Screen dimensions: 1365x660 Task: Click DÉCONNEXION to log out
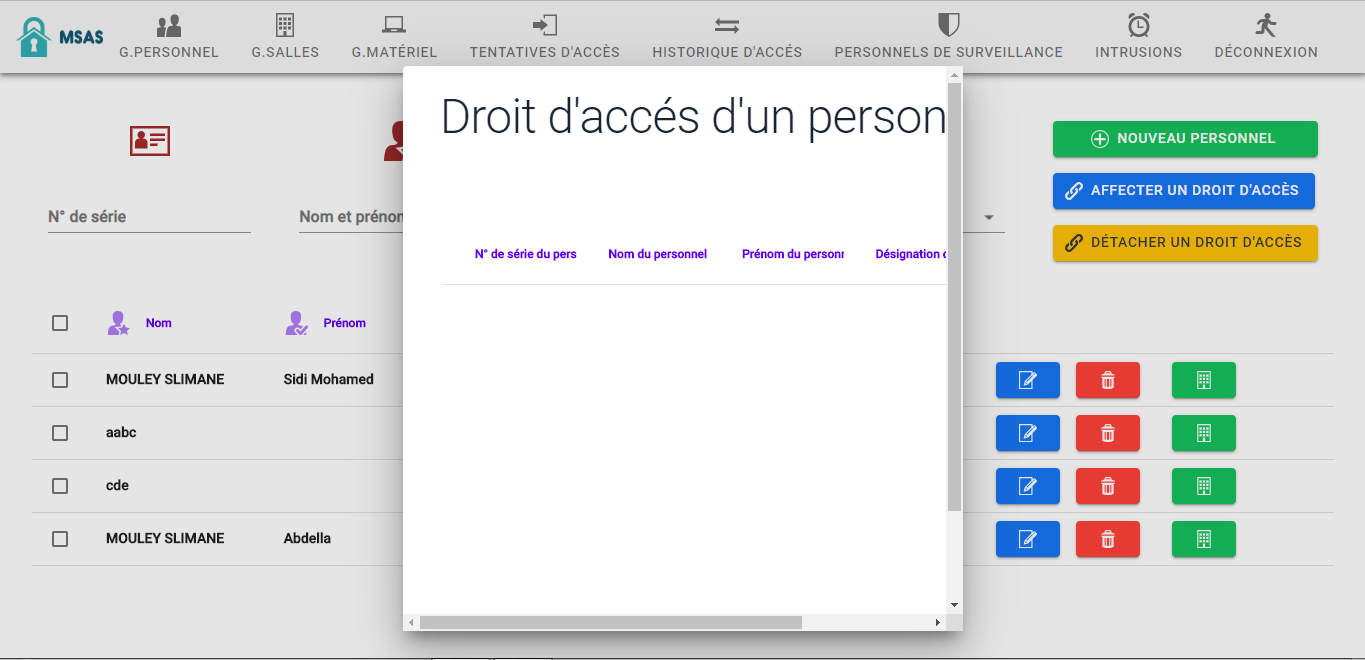coord(1266,37)
